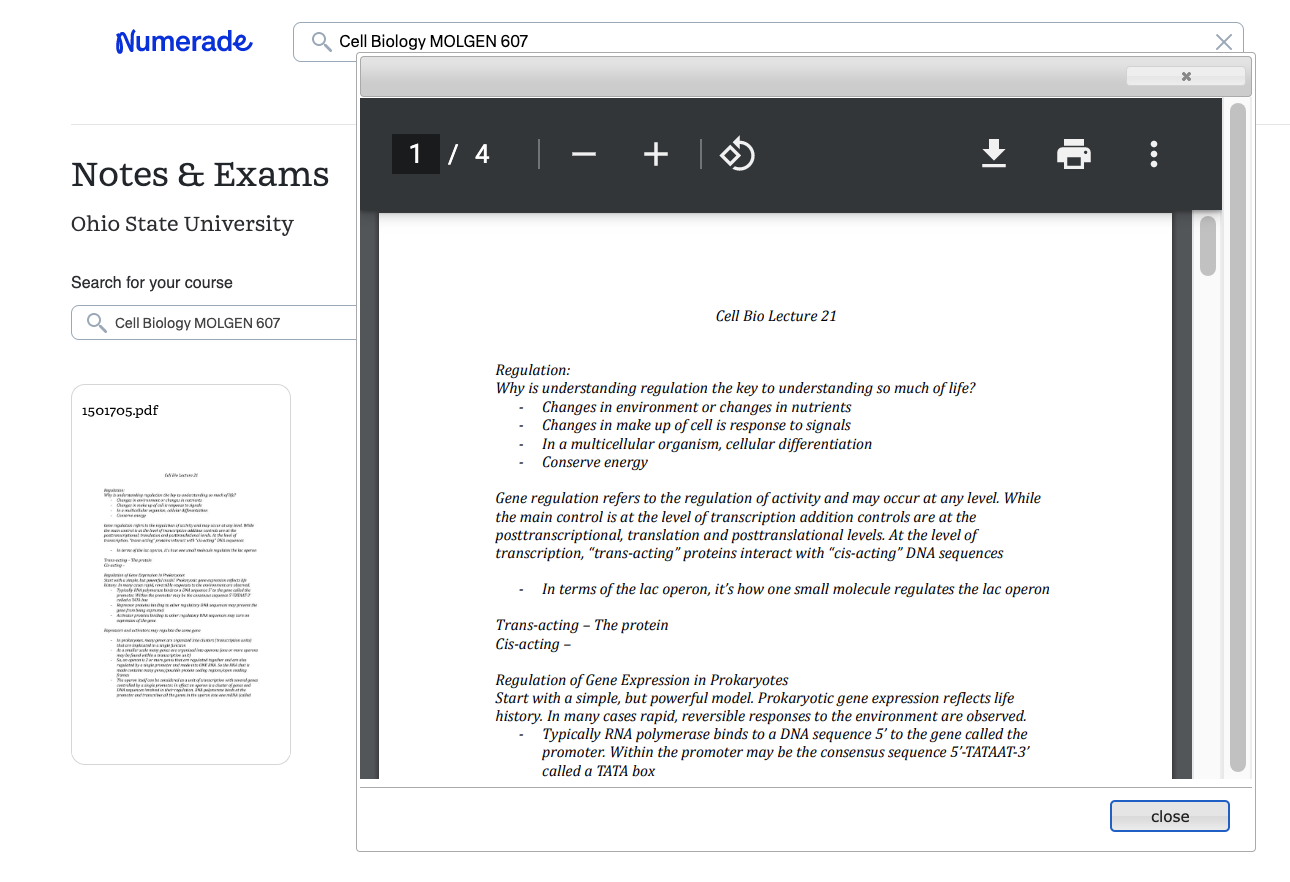Click 'Changes in environment or changes in nutrients' bullet
The width and height of the screenshot is (1290, 882).
[697, 407]
